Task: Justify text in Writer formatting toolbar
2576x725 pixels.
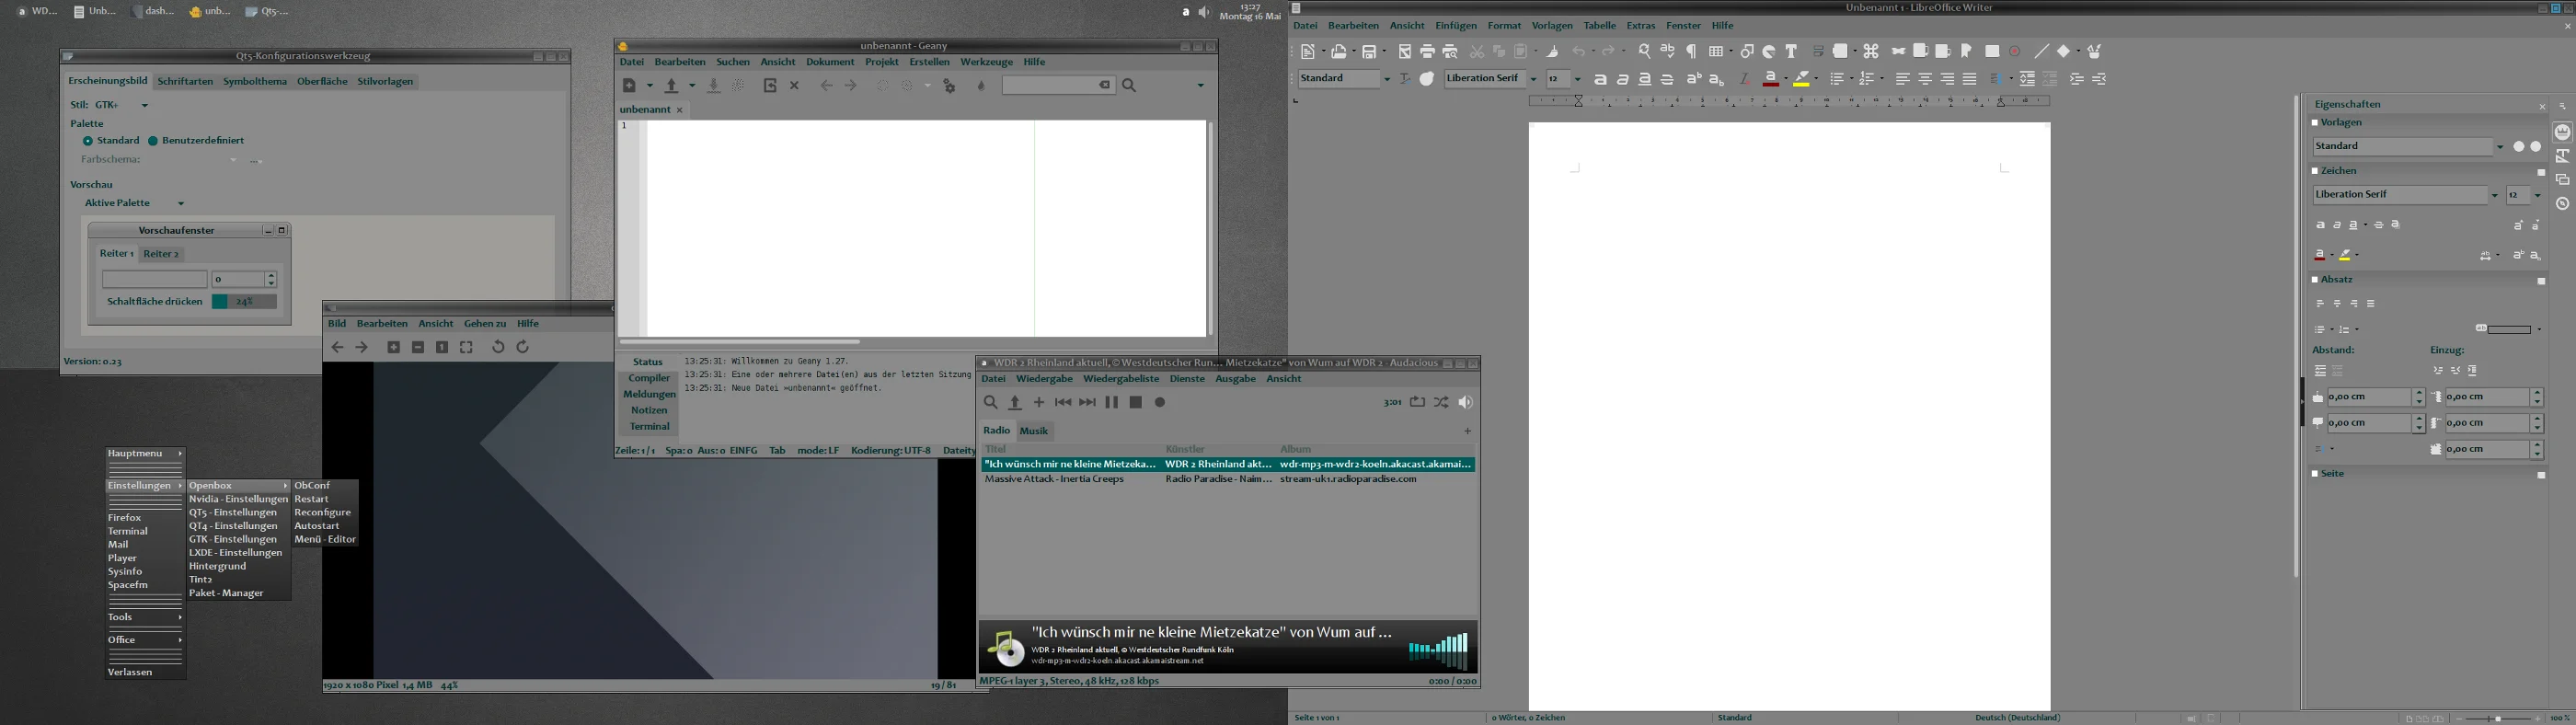Action: [1970, 79]
